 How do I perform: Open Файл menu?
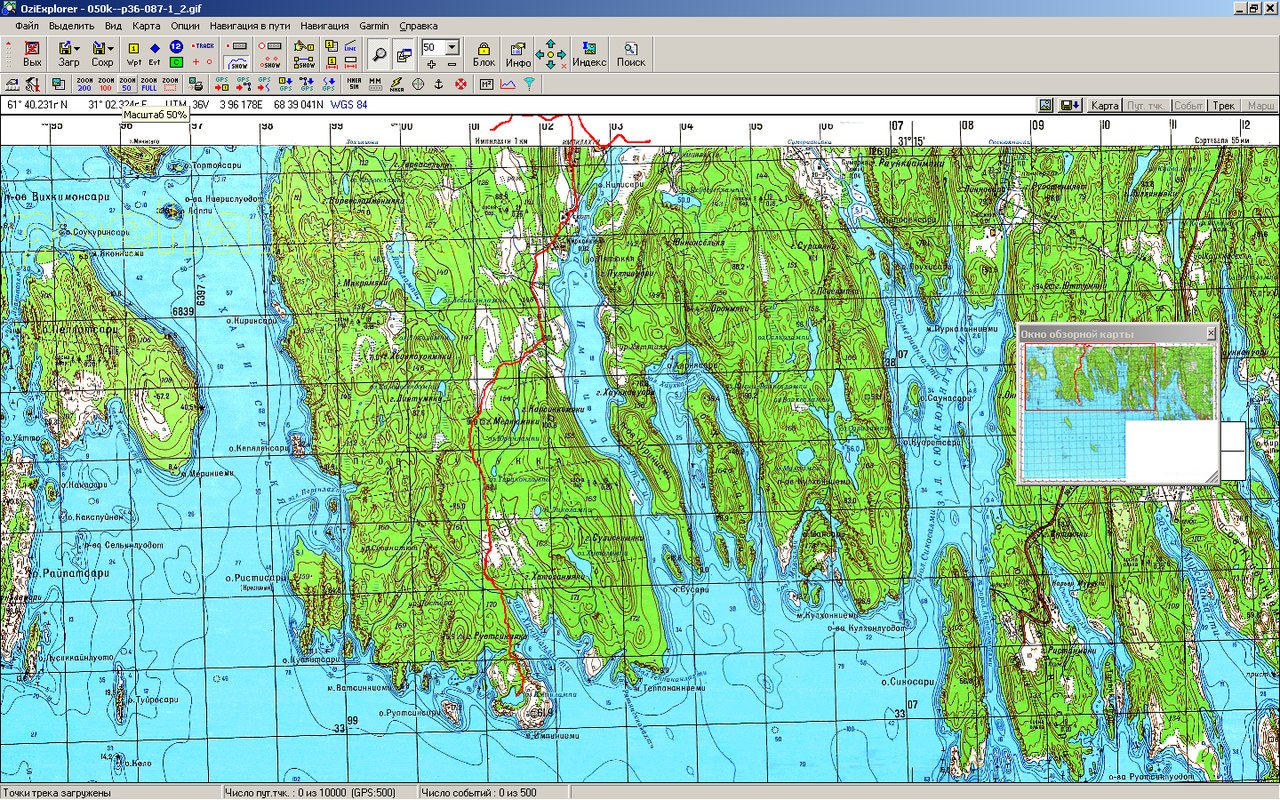(27, 25)
